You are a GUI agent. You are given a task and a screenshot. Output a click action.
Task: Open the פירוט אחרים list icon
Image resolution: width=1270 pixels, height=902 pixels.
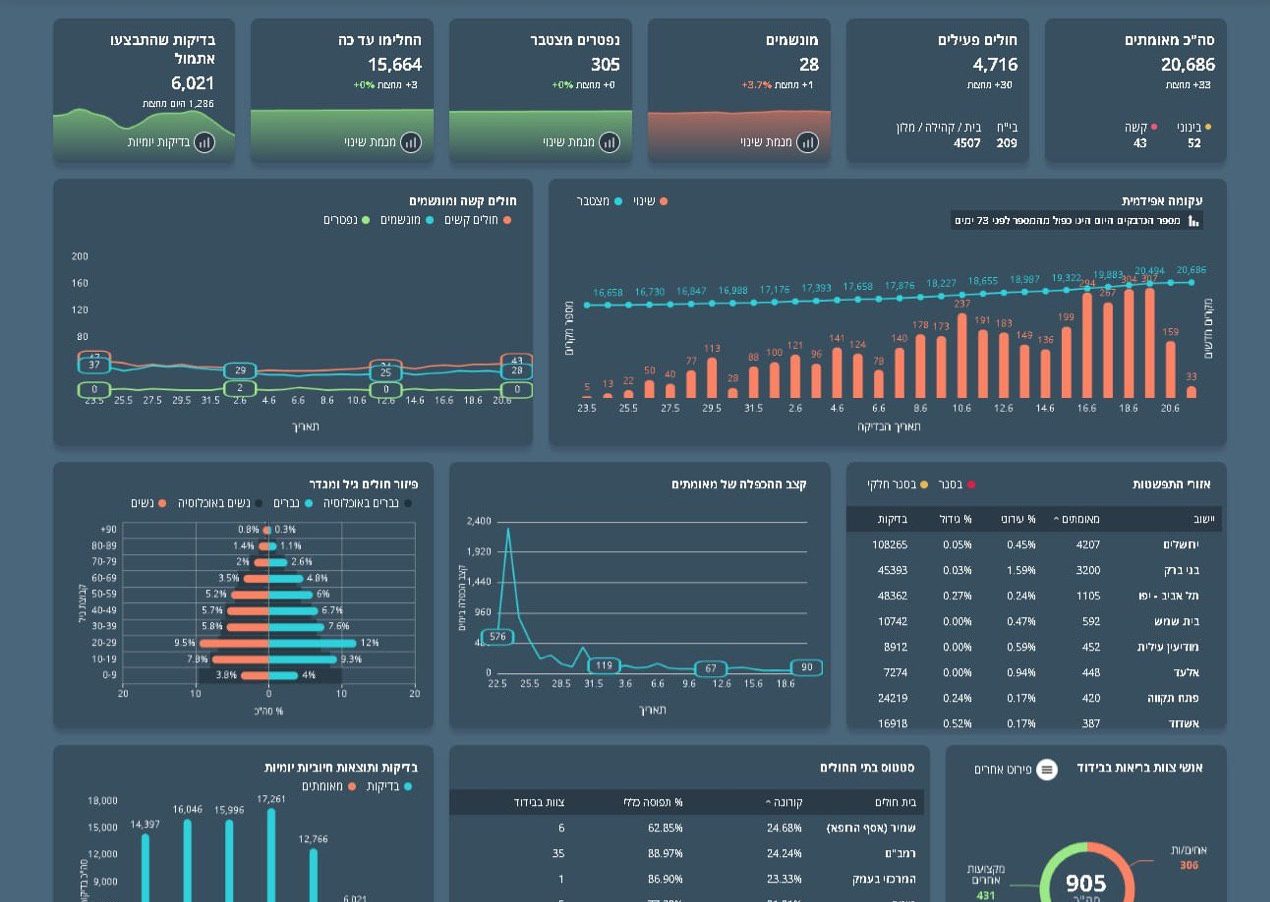[1047, 769]
